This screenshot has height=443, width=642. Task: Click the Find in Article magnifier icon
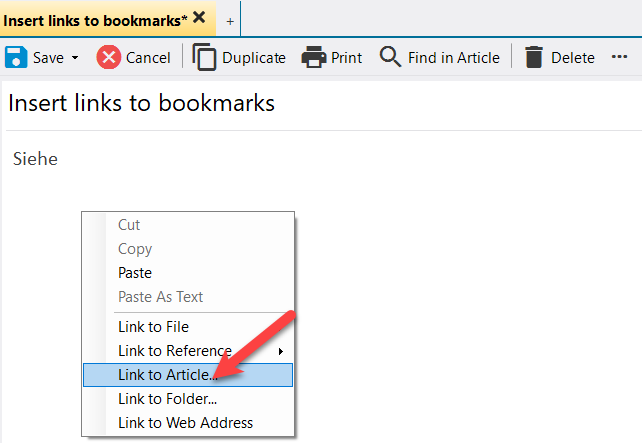tap(390, 57)
